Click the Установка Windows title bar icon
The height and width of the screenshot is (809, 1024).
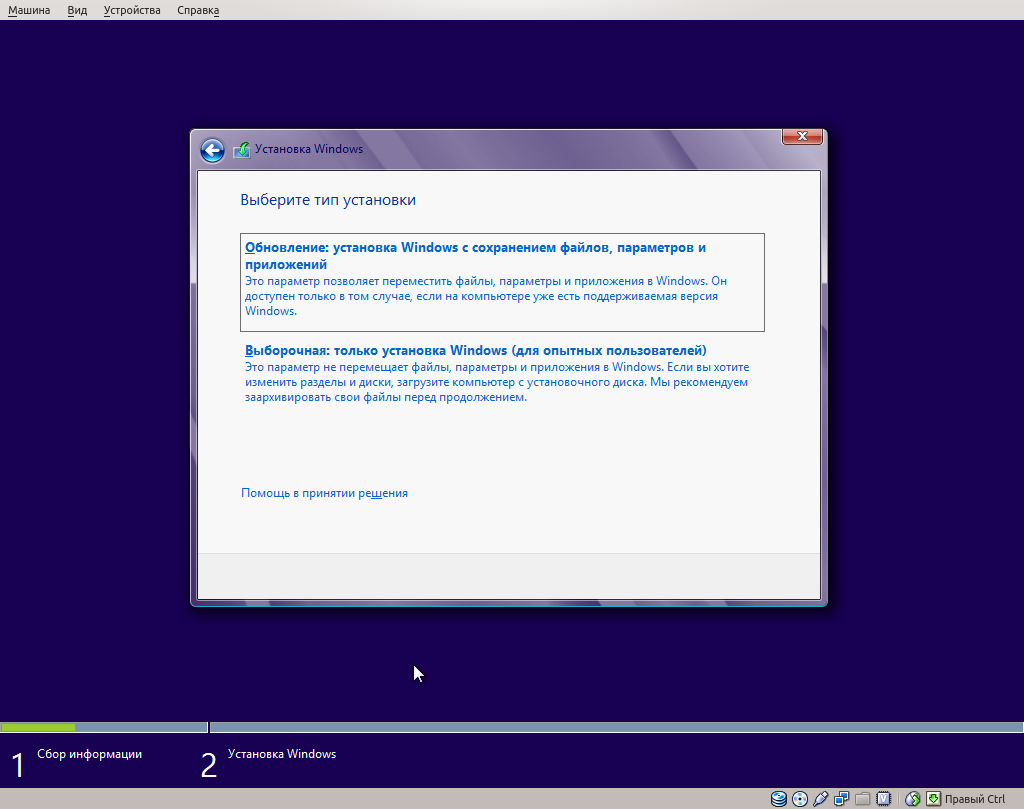[x=241, y=149]
